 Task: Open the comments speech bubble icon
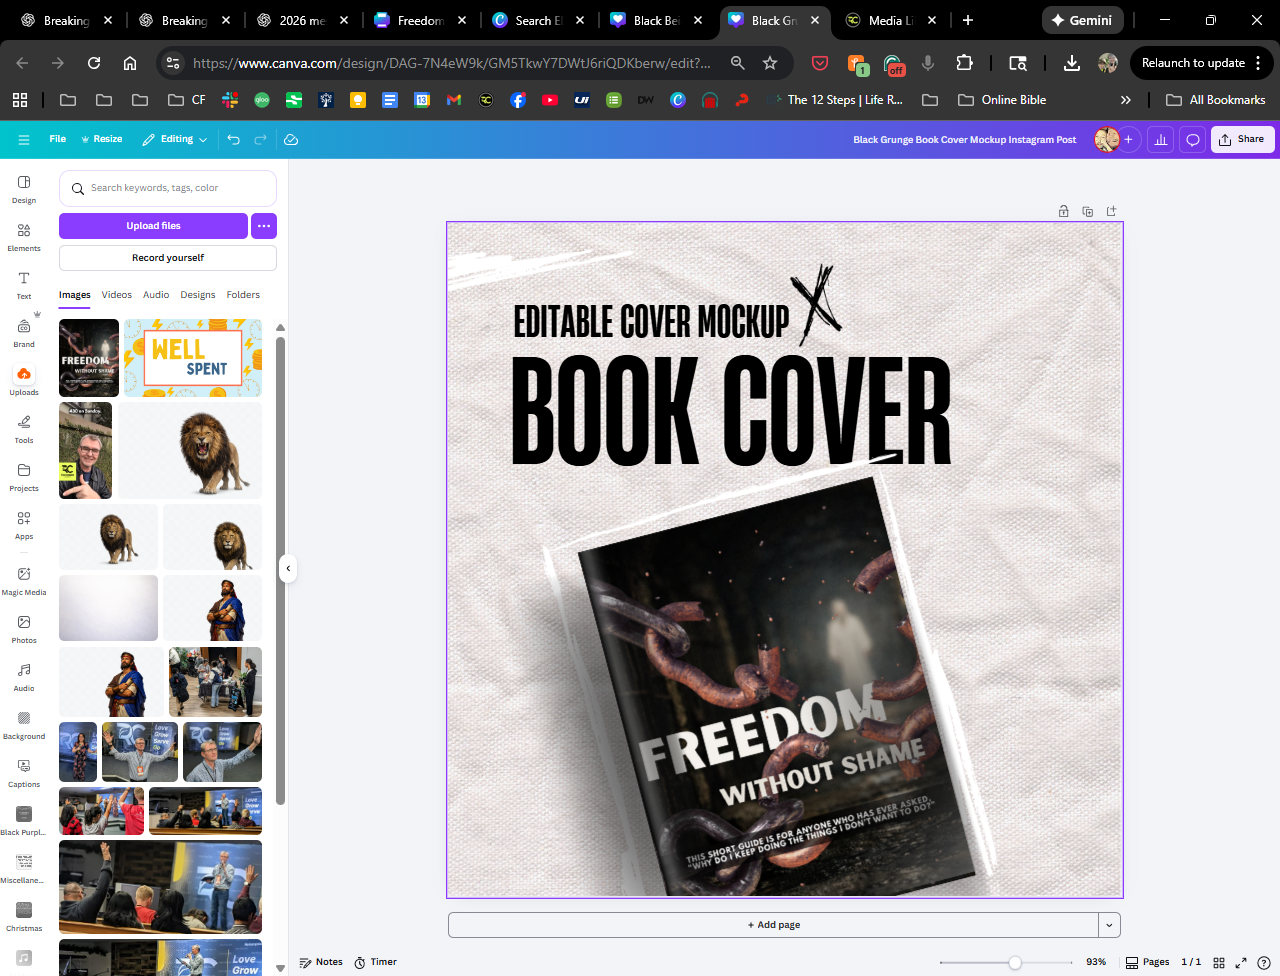(1192, 140)
